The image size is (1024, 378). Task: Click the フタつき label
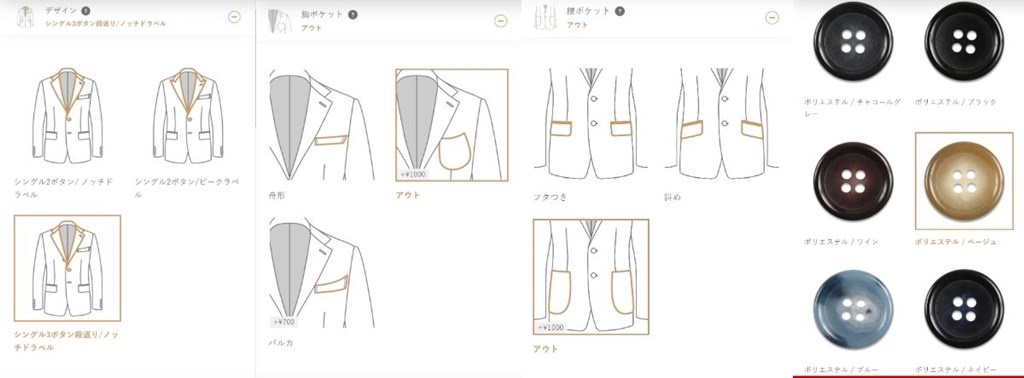tap(550, 197)
